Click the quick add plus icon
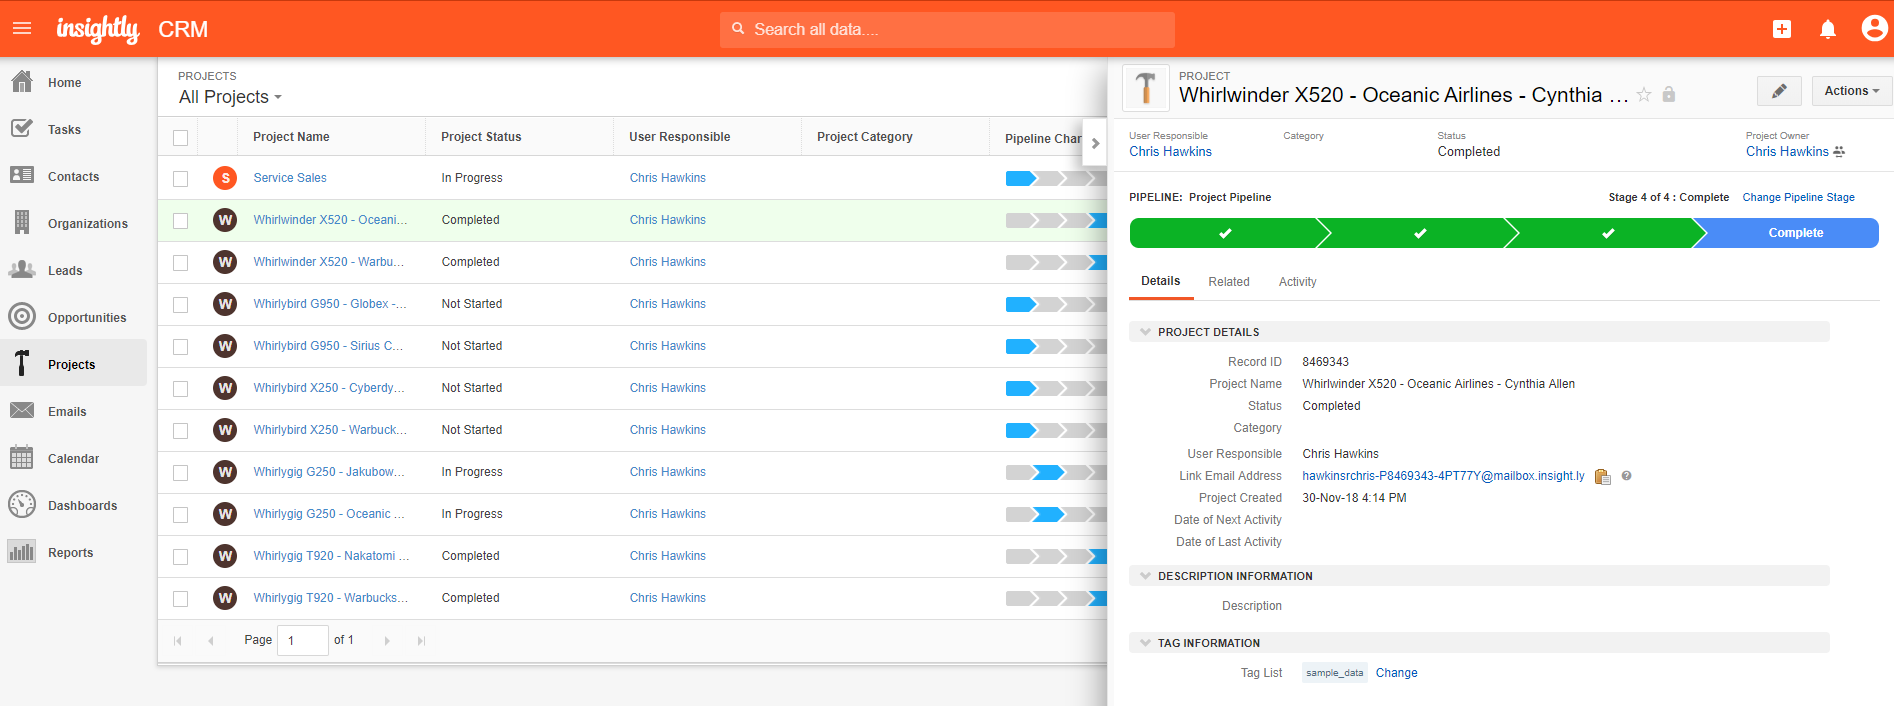The height and width of the screenshot is (706, 1894). coord(1782,29)
